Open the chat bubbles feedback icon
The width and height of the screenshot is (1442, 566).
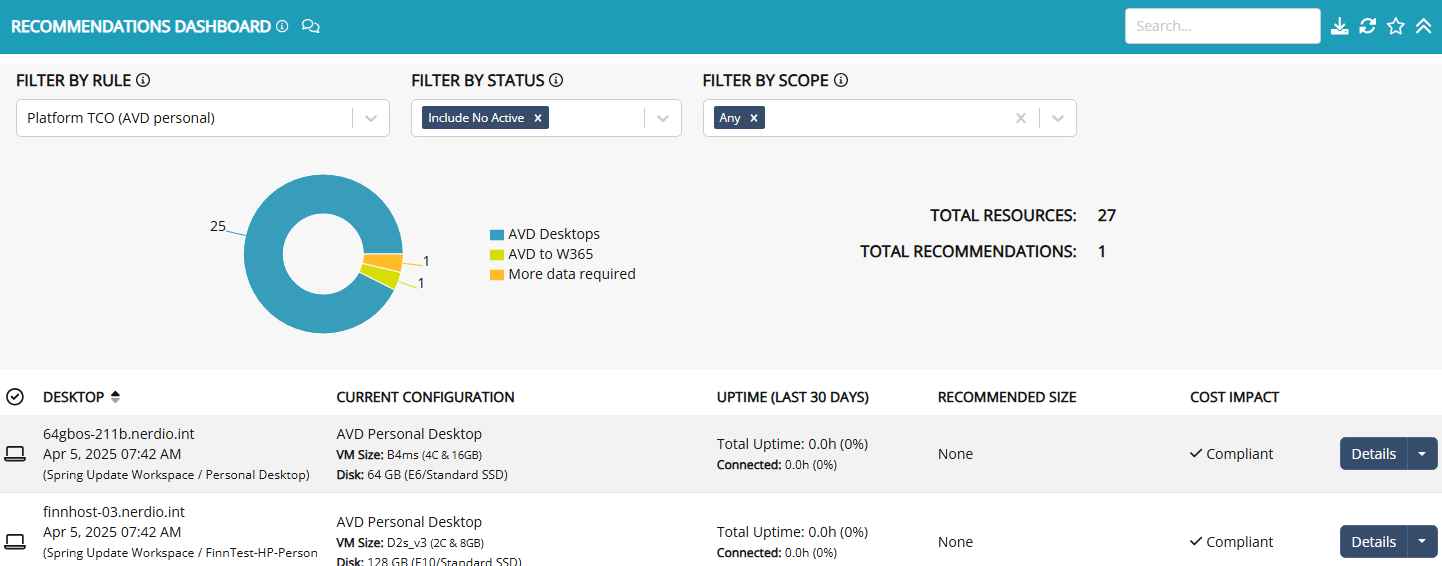pos(310,27)
